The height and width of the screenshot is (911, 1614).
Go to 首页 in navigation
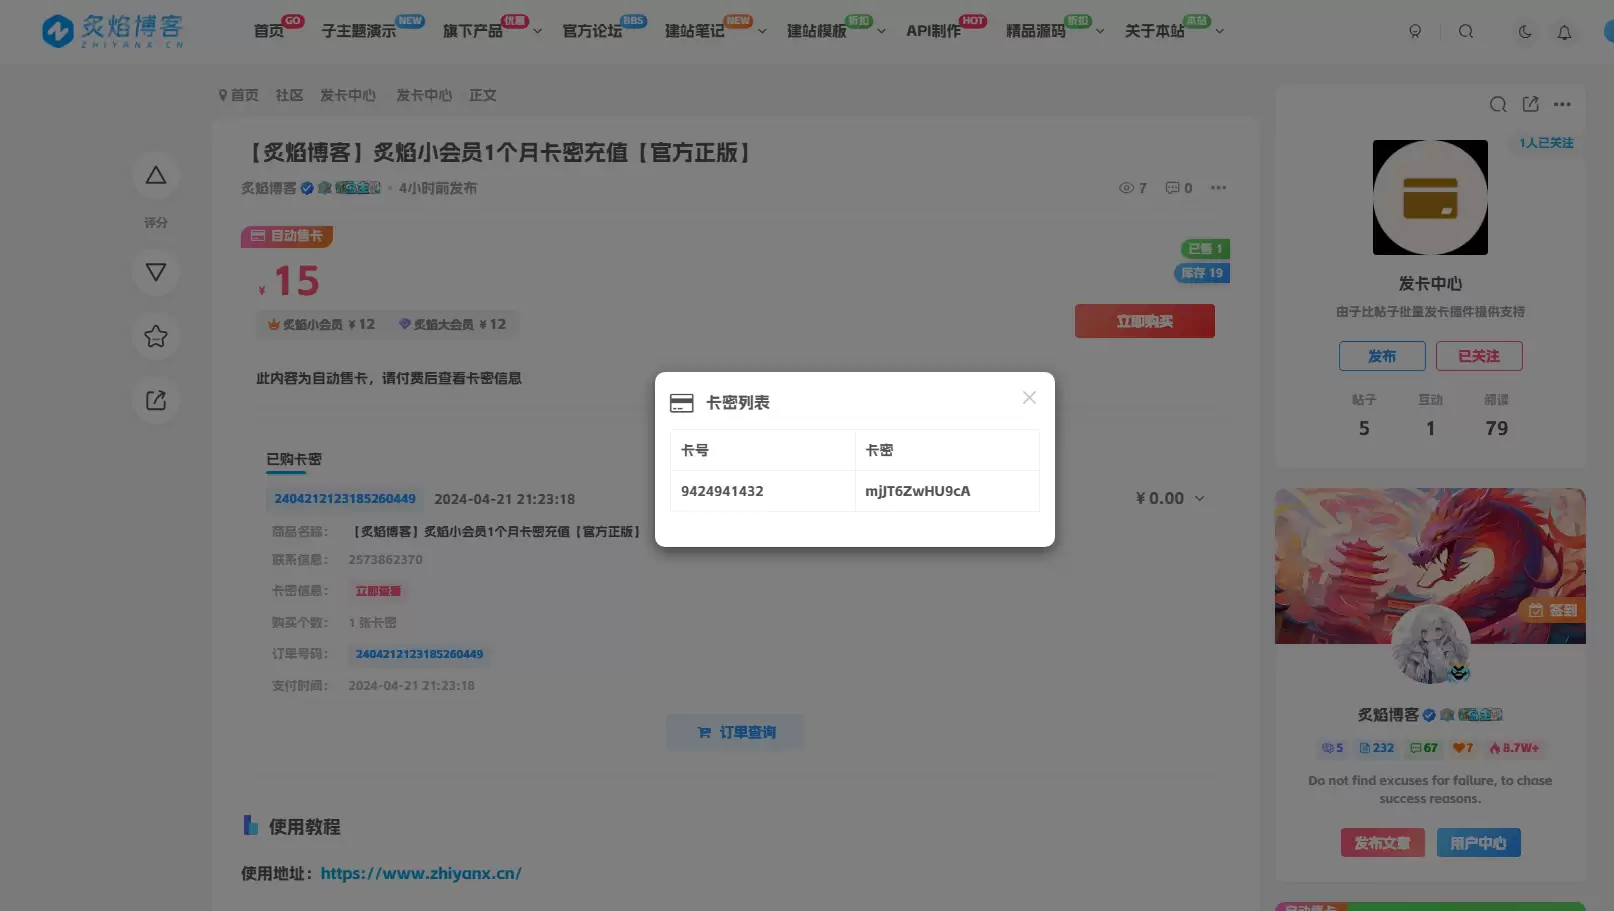(269, 31)
